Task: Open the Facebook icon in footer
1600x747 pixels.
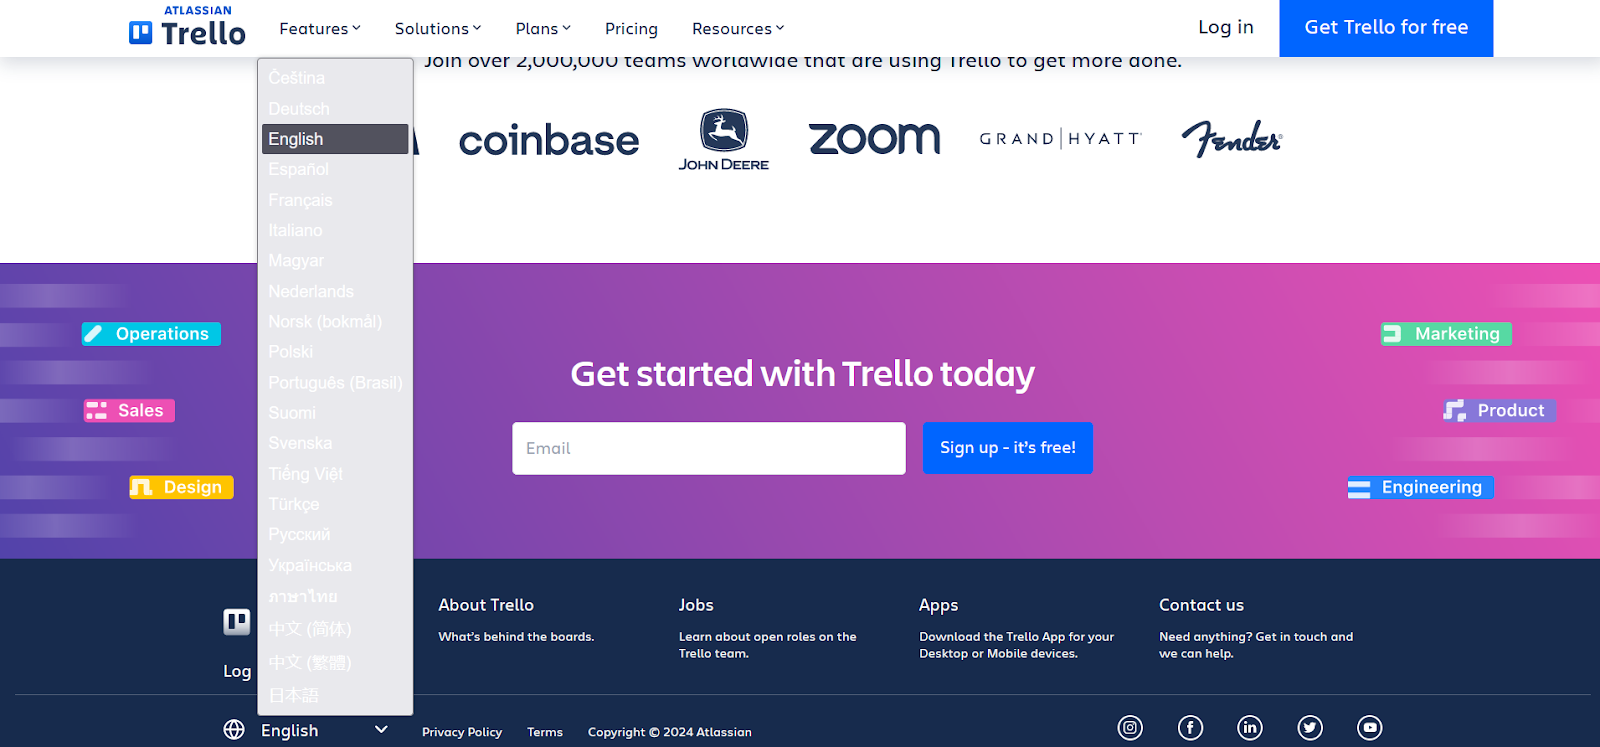Action: point(1190,728)
